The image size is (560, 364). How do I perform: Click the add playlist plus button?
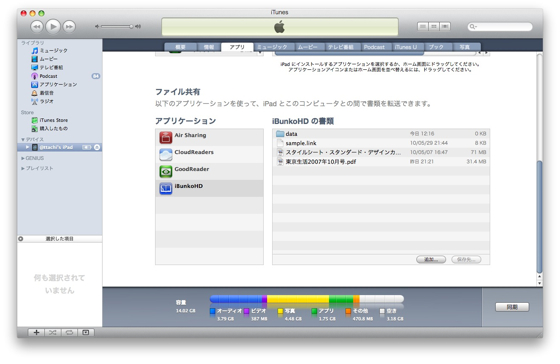point(36,333)
